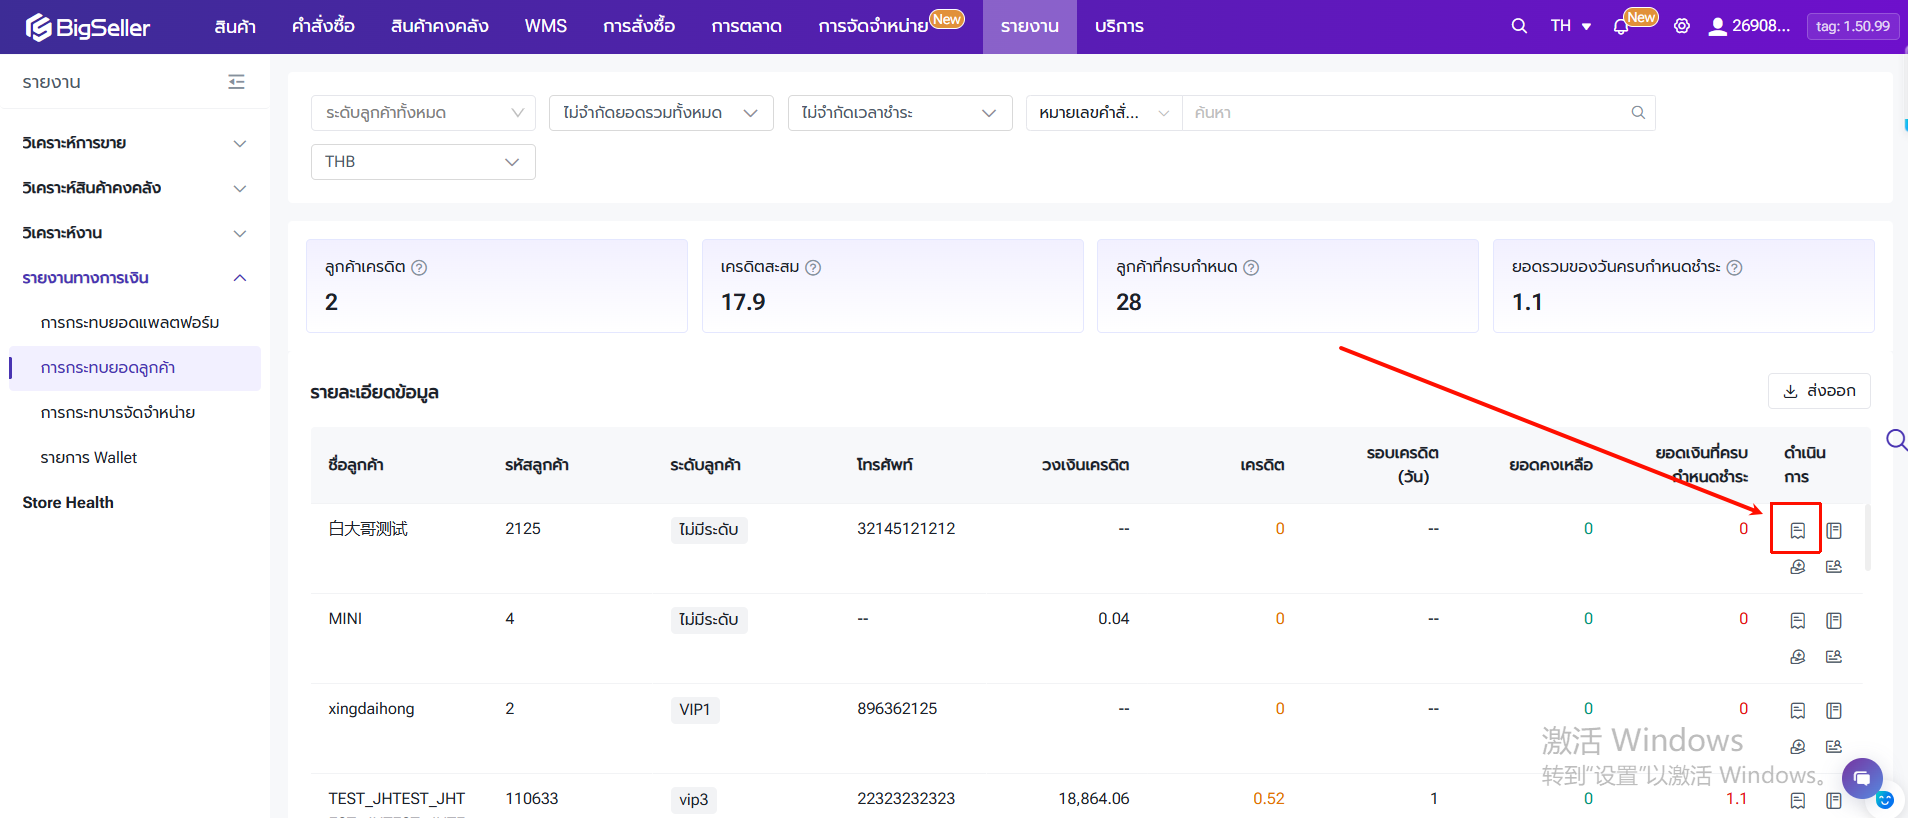Expand วิเคราะห์การขาย in the sidebar
The height and width of the screenshot is (818, 1908).
[x=134, y=143]
